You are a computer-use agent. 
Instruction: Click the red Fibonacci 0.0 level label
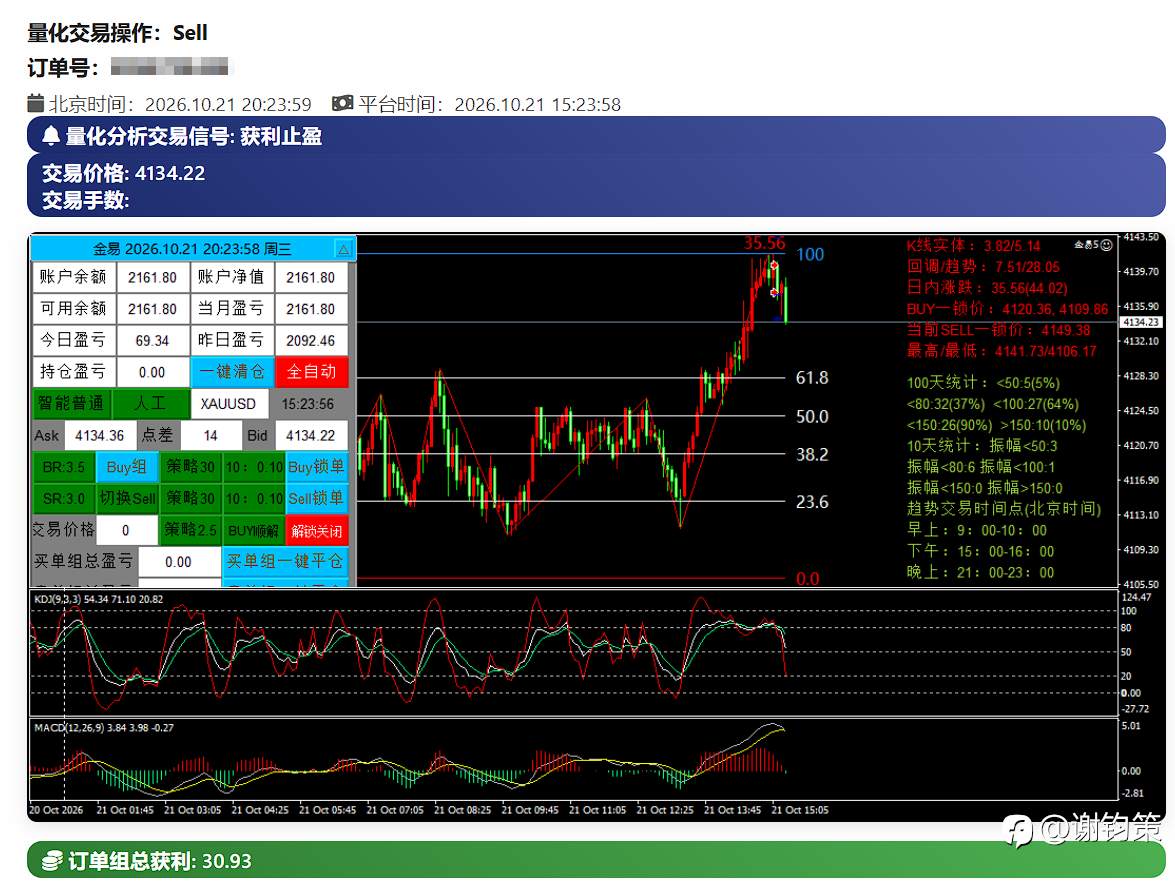tap(808, 579)
